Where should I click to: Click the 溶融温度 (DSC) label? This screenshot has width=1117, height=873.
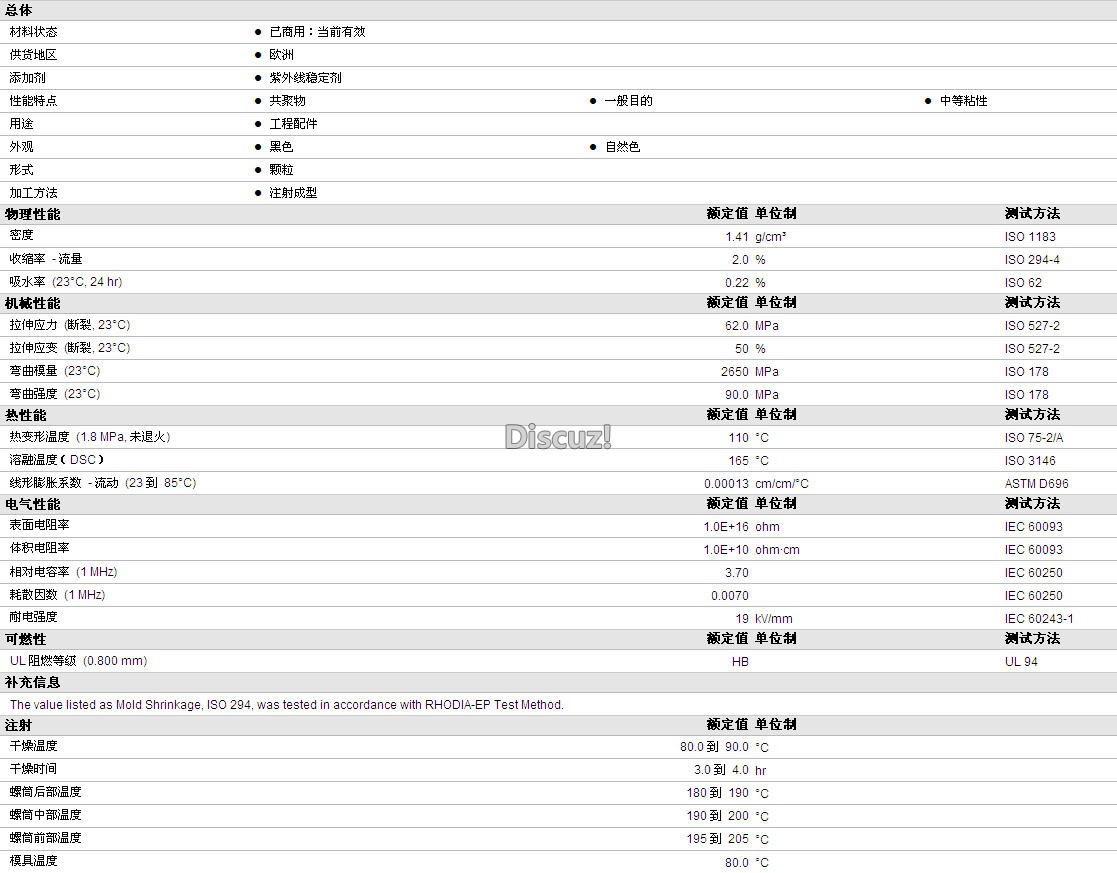coord(57,460)
